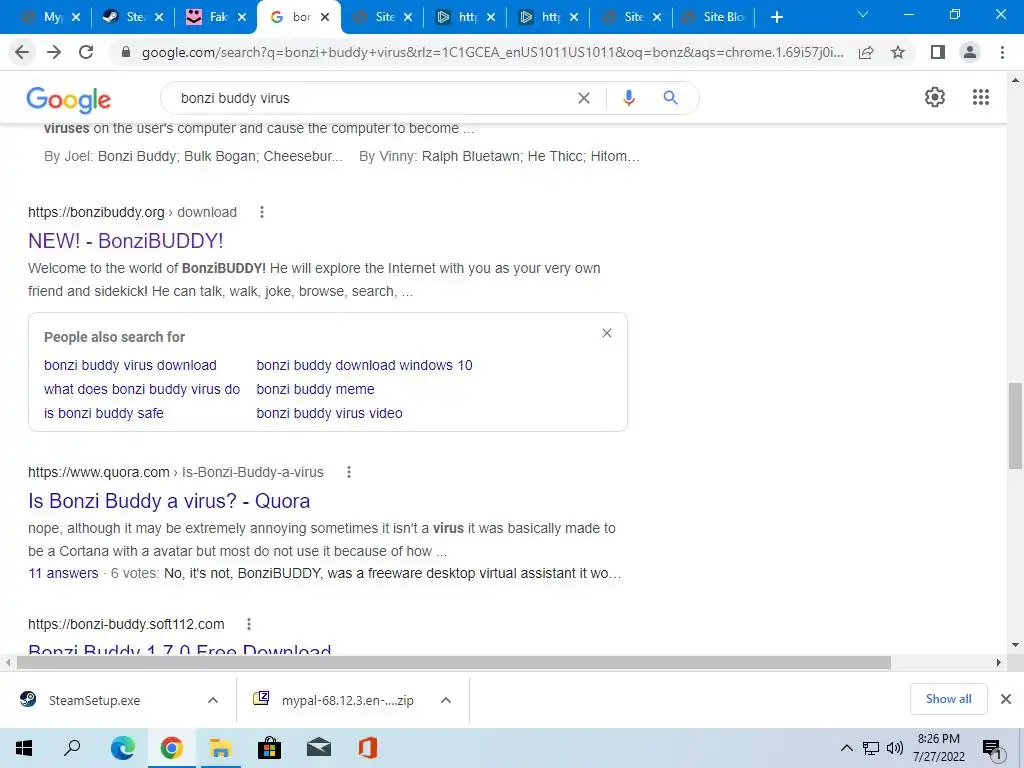The width and height of the screenshot is (1024, 768).
Task: Open options for bonzibuddy.org result
Action: (262, 212)
